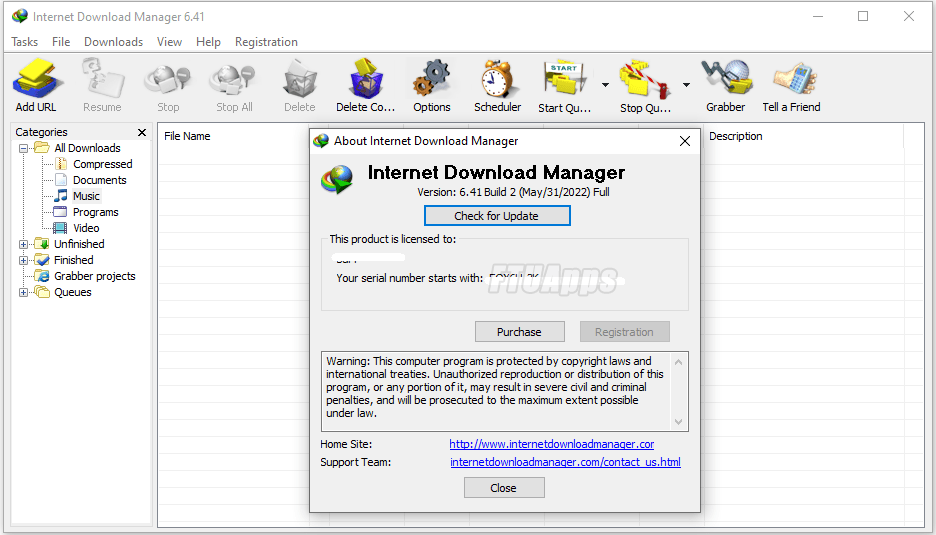Maximize the main IDM window
Image resolution: width=936 pixels, height=535 pixels.
click(x=863, y=16)
